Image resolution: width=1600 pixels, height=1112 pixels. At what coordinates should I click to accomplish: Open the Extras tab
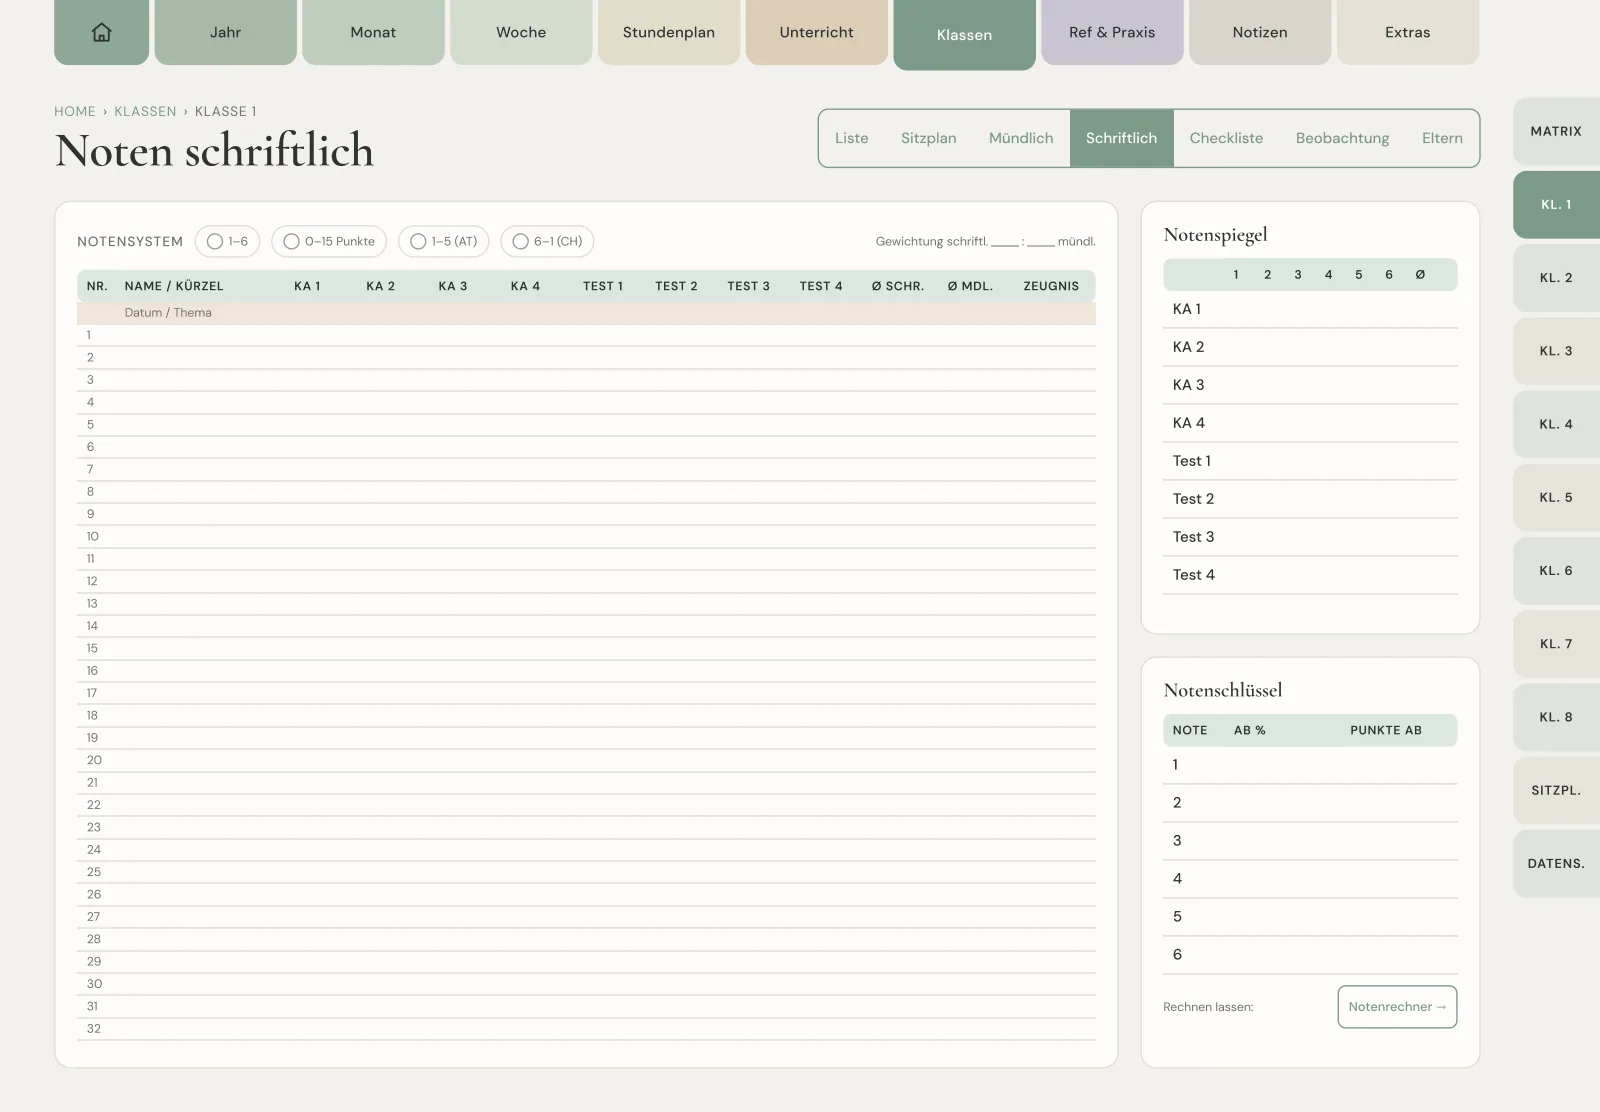(1407, 32)
